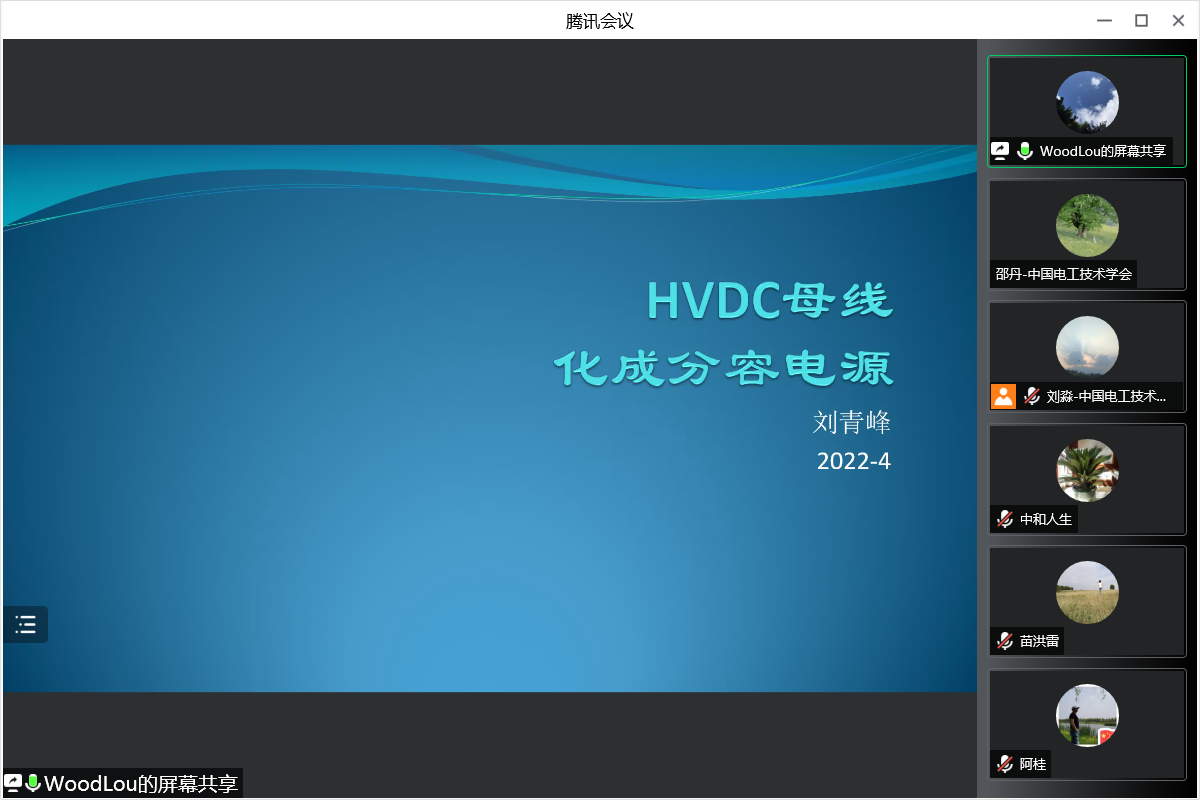Maximize the 腾讯会议 window

click(1141, 20)
